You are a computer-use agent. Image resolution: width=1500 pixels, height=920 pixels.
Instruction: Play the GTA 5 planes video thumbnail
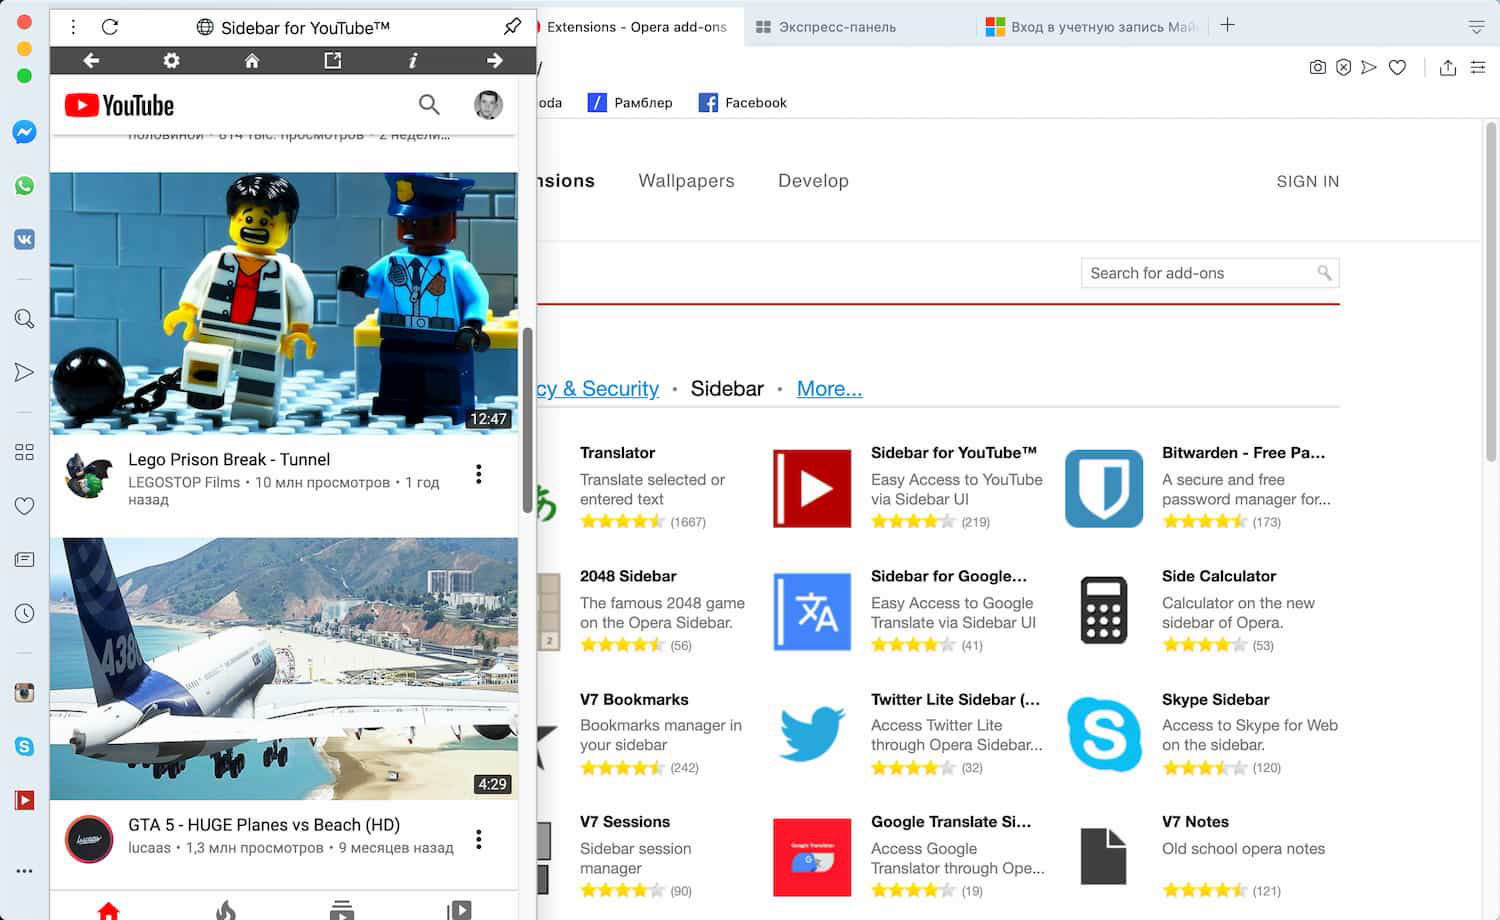click(x=284, y=668)
